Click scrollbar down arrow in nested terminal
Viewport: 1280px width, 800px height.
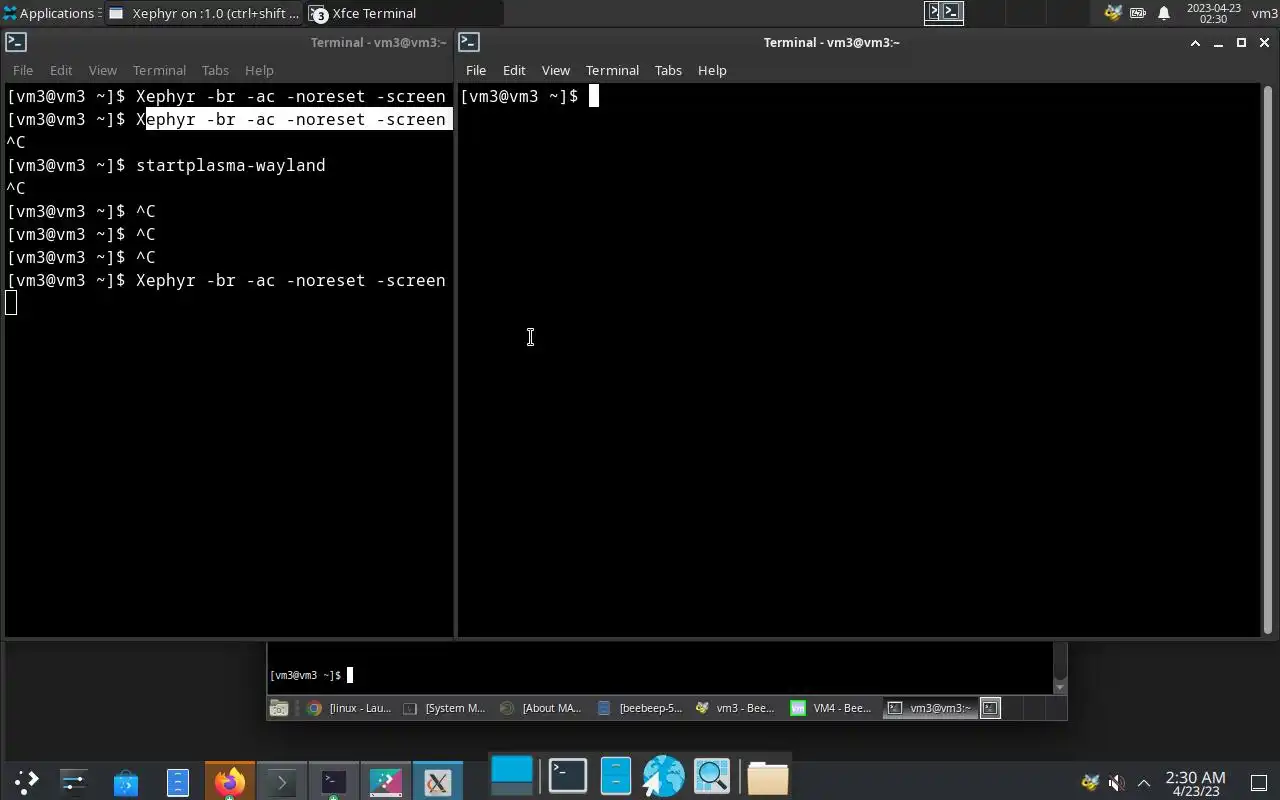1060,688
